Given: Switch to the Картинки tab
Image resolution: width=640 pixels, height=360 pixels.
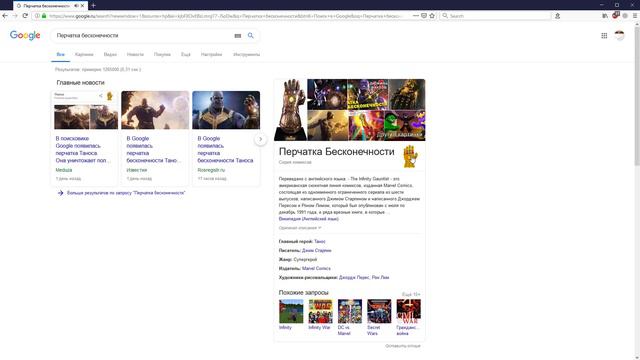Looking at the screenshot, I should (84, 54).
